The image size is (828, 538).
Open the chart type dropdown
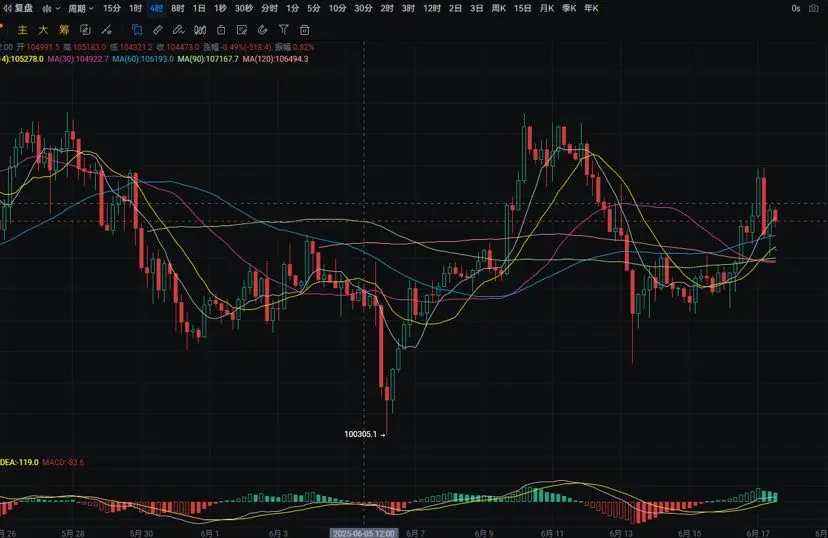pos(51,8)
